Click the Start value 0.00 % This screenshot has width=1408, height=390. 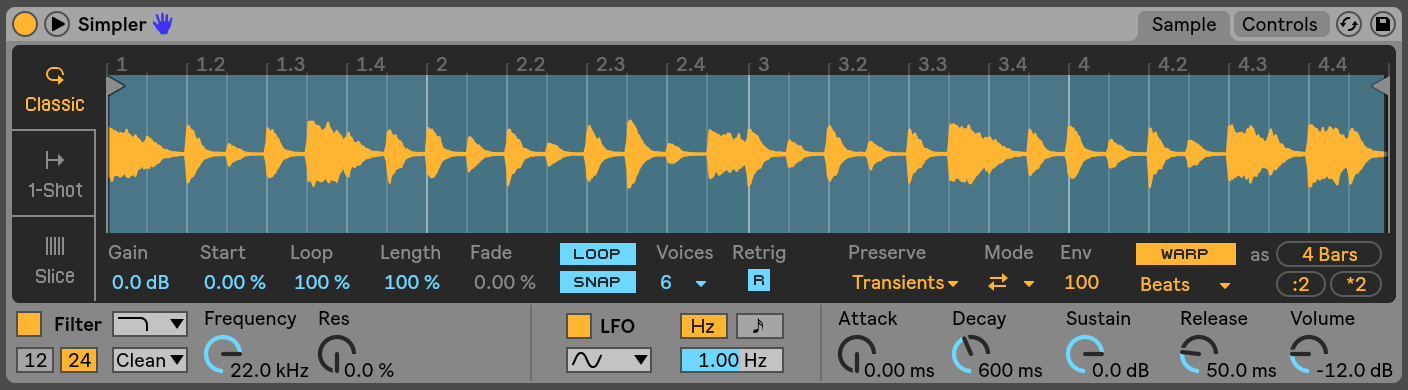[x=234, y=283]
